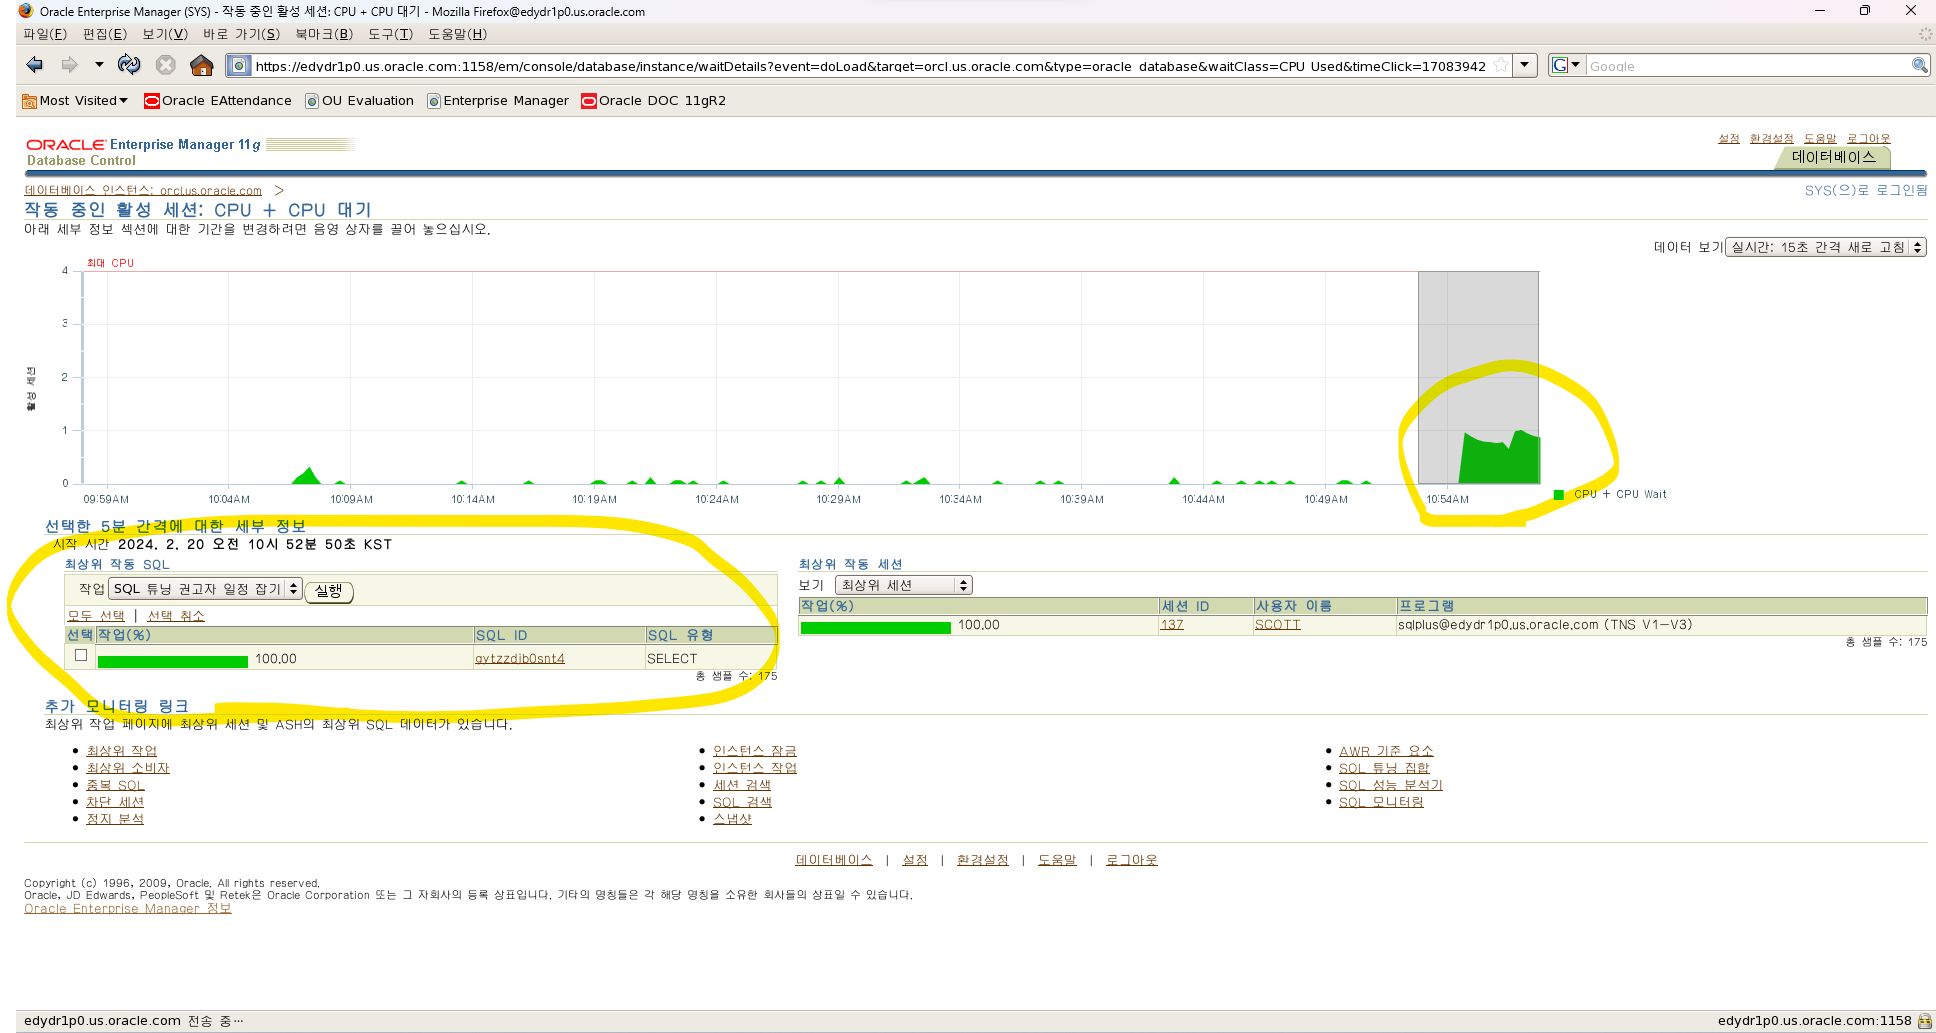Stop loading the page
Image resolution: width=1936 pixels, height=1033 pixels.
[166, 65]
